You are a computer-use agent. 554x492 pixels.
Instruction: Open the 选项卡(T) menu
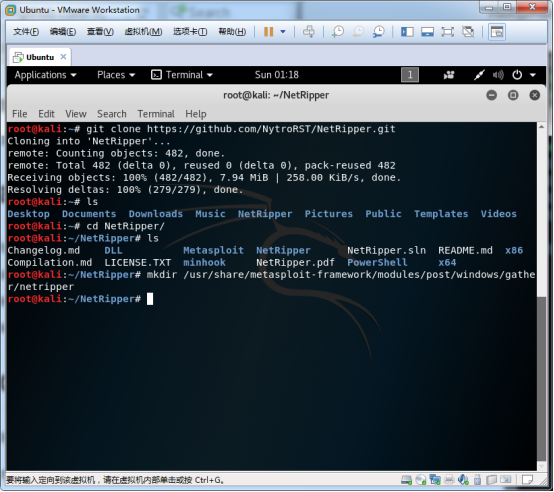(190, 32)
